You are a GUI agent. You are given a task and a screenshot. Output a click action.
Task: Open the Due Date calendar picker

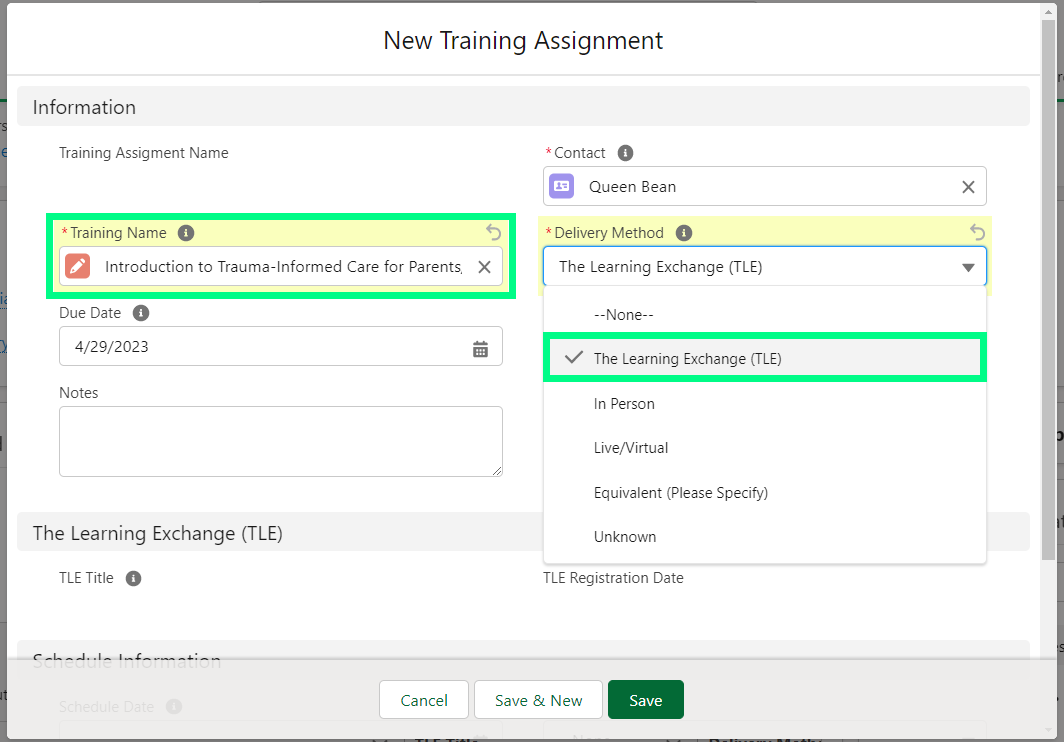coord(480,348)
